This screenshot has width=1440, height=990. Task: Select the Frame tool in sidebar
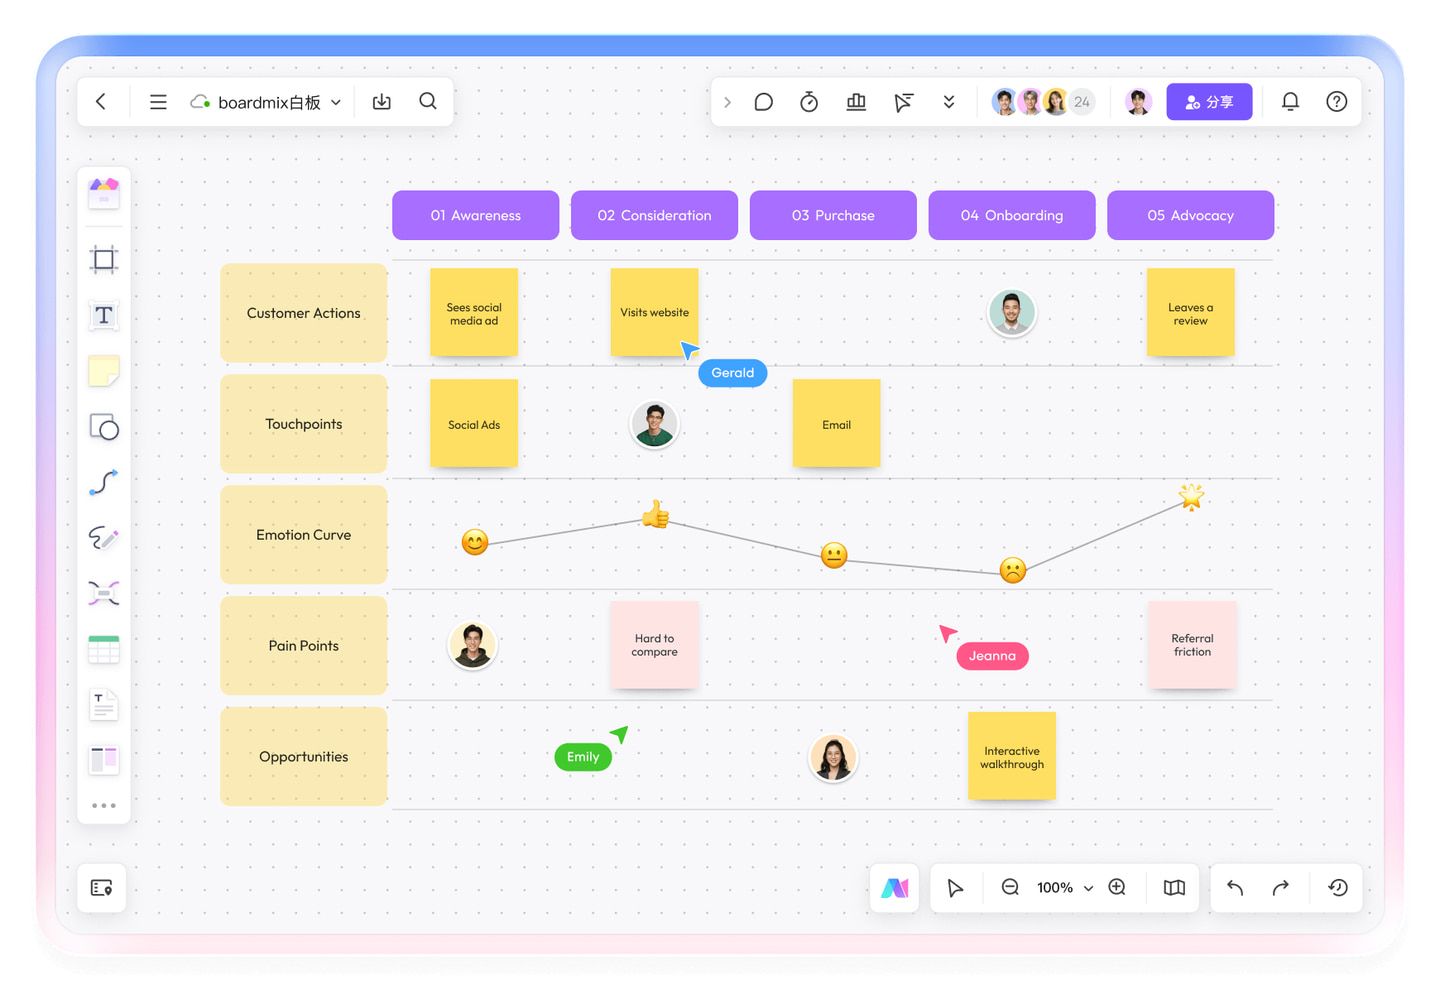[104, 260]
